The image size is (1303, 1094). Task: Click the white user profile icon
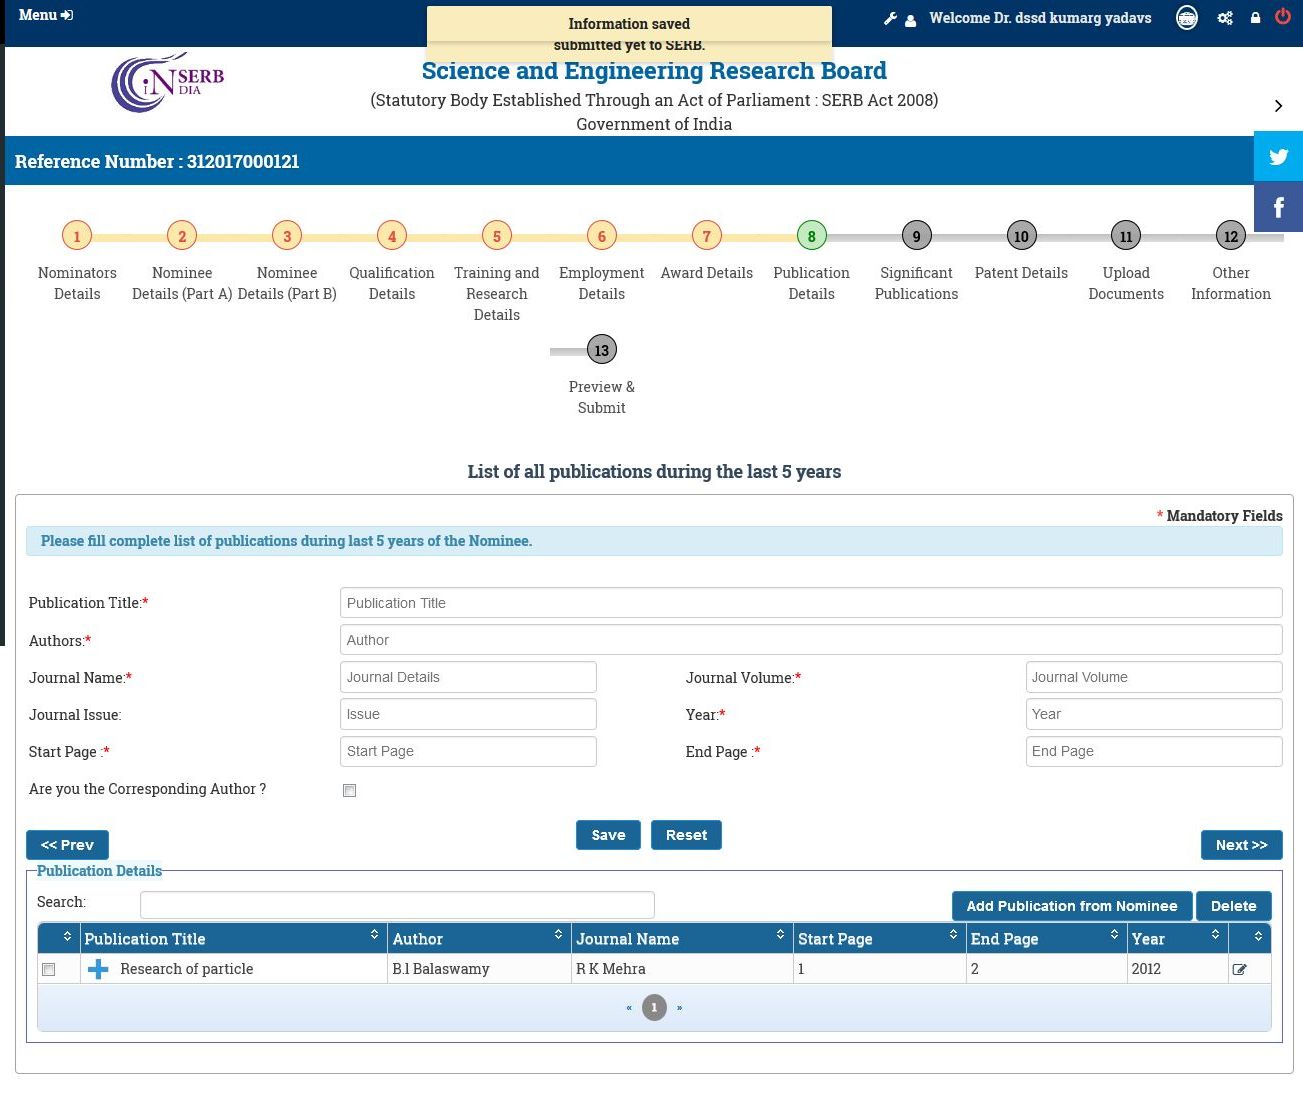pos(910,20)
